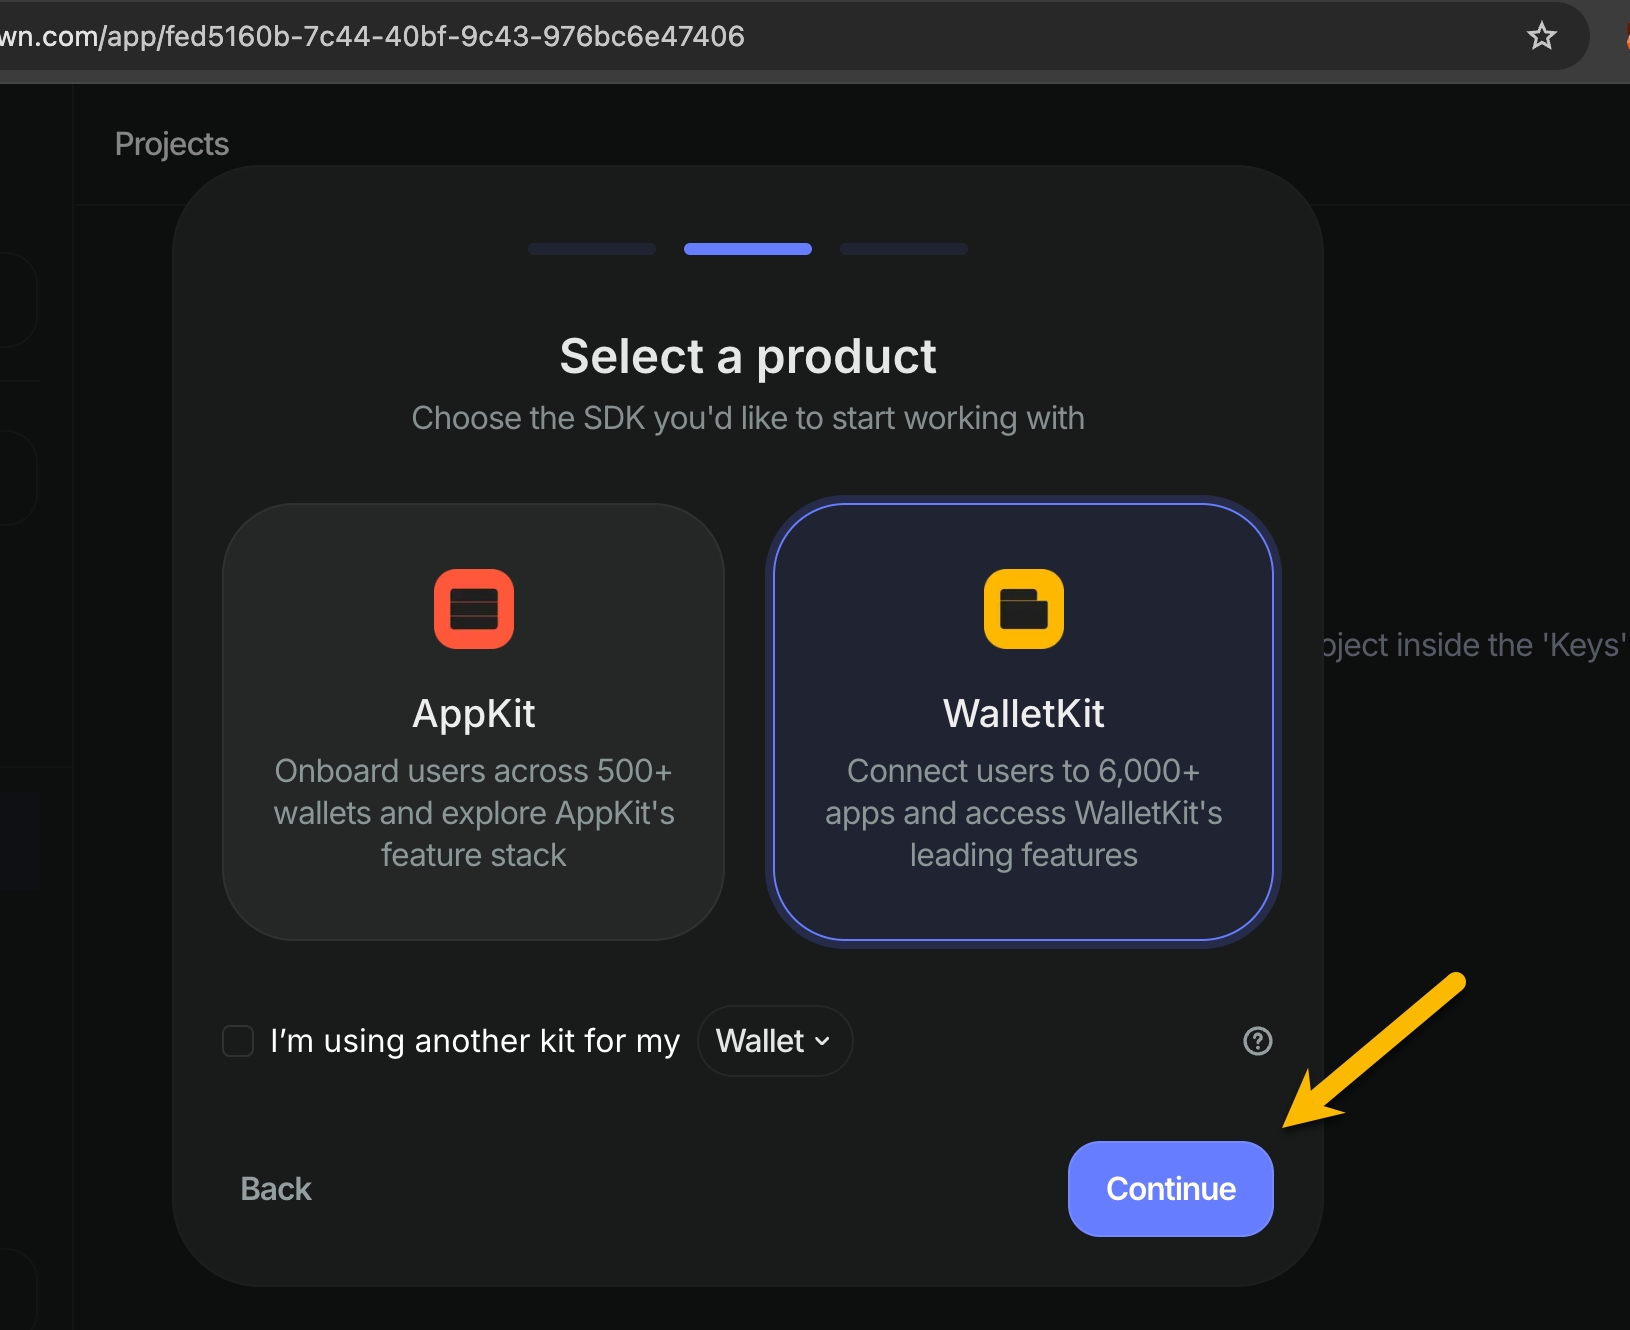Click the active second progress step bar
1630x1330 pixels.
pos(748,249)
